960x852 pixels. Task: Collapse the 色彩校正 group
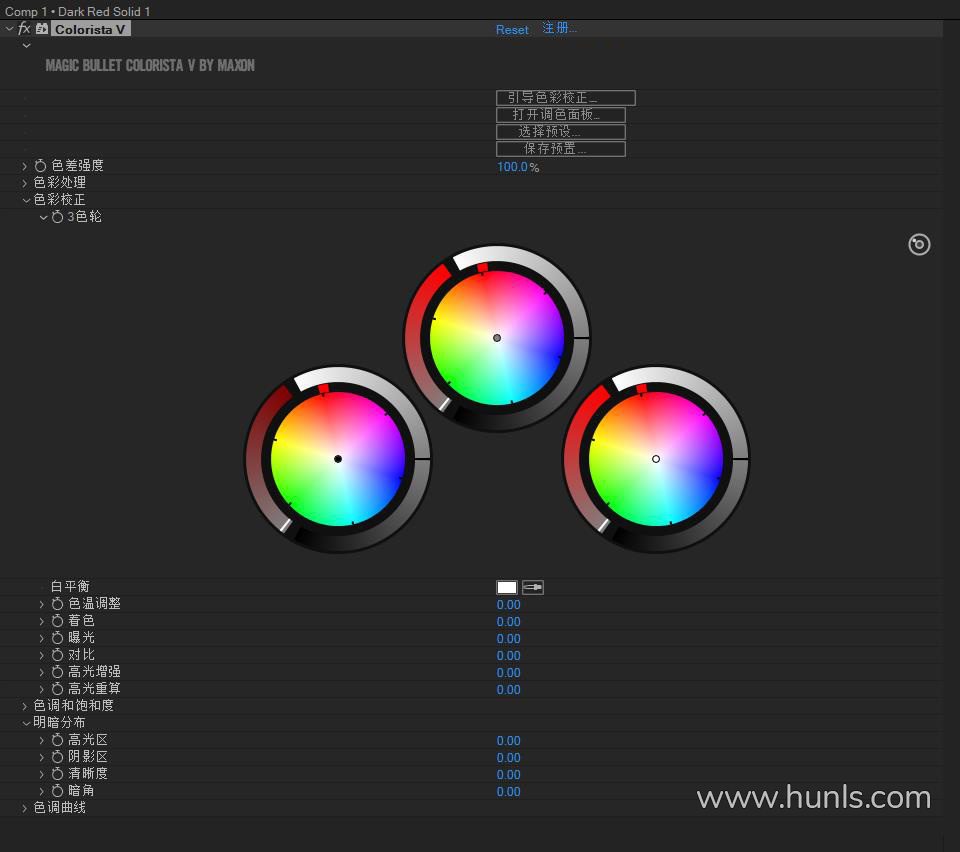coord(26,200)
